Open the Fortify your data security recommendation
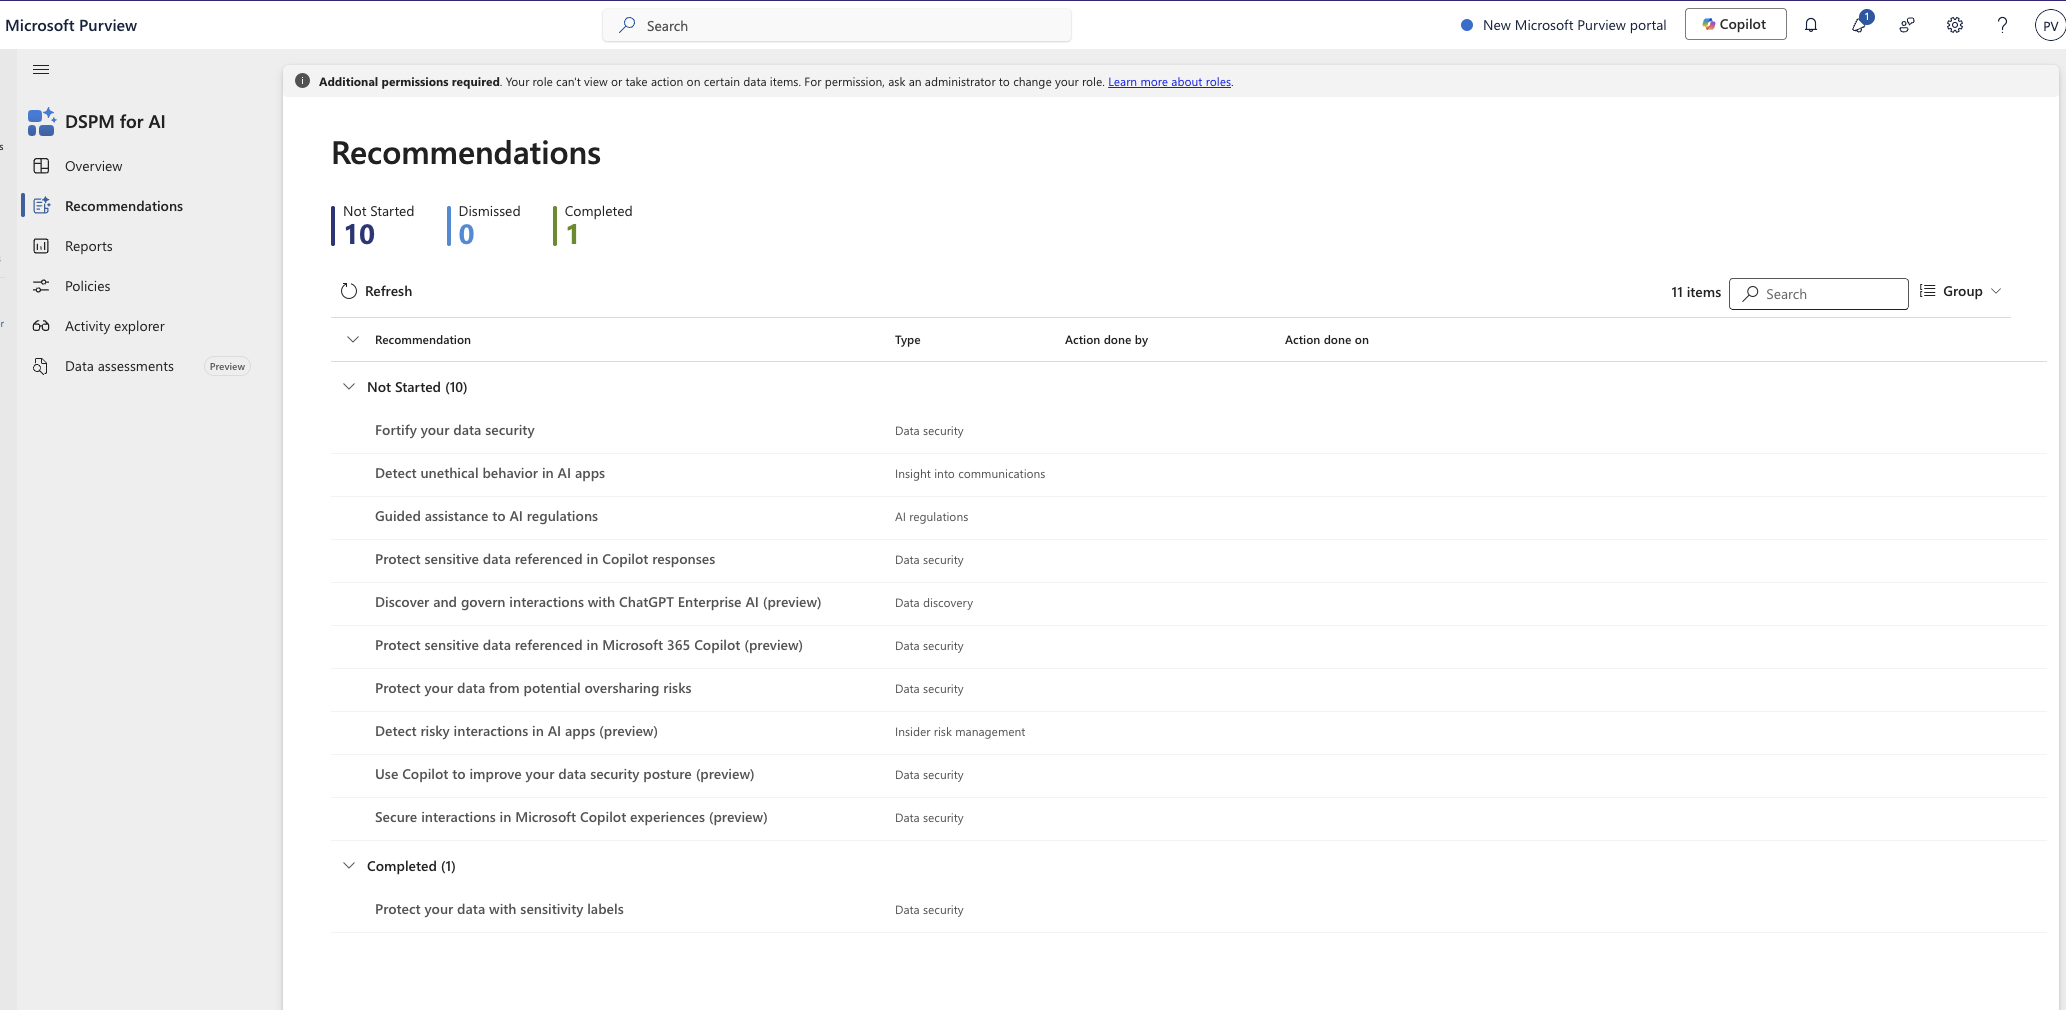The image size is (2066, 1010). pos(455,430)
